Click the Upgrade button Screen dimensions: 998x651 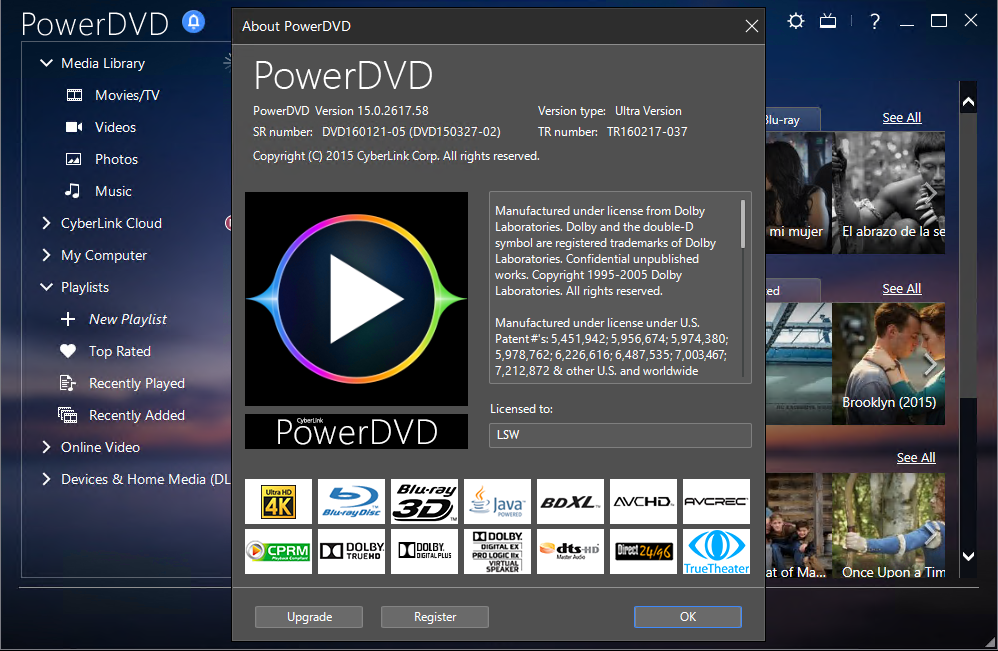pyautogui.click(x=309, y=617)
